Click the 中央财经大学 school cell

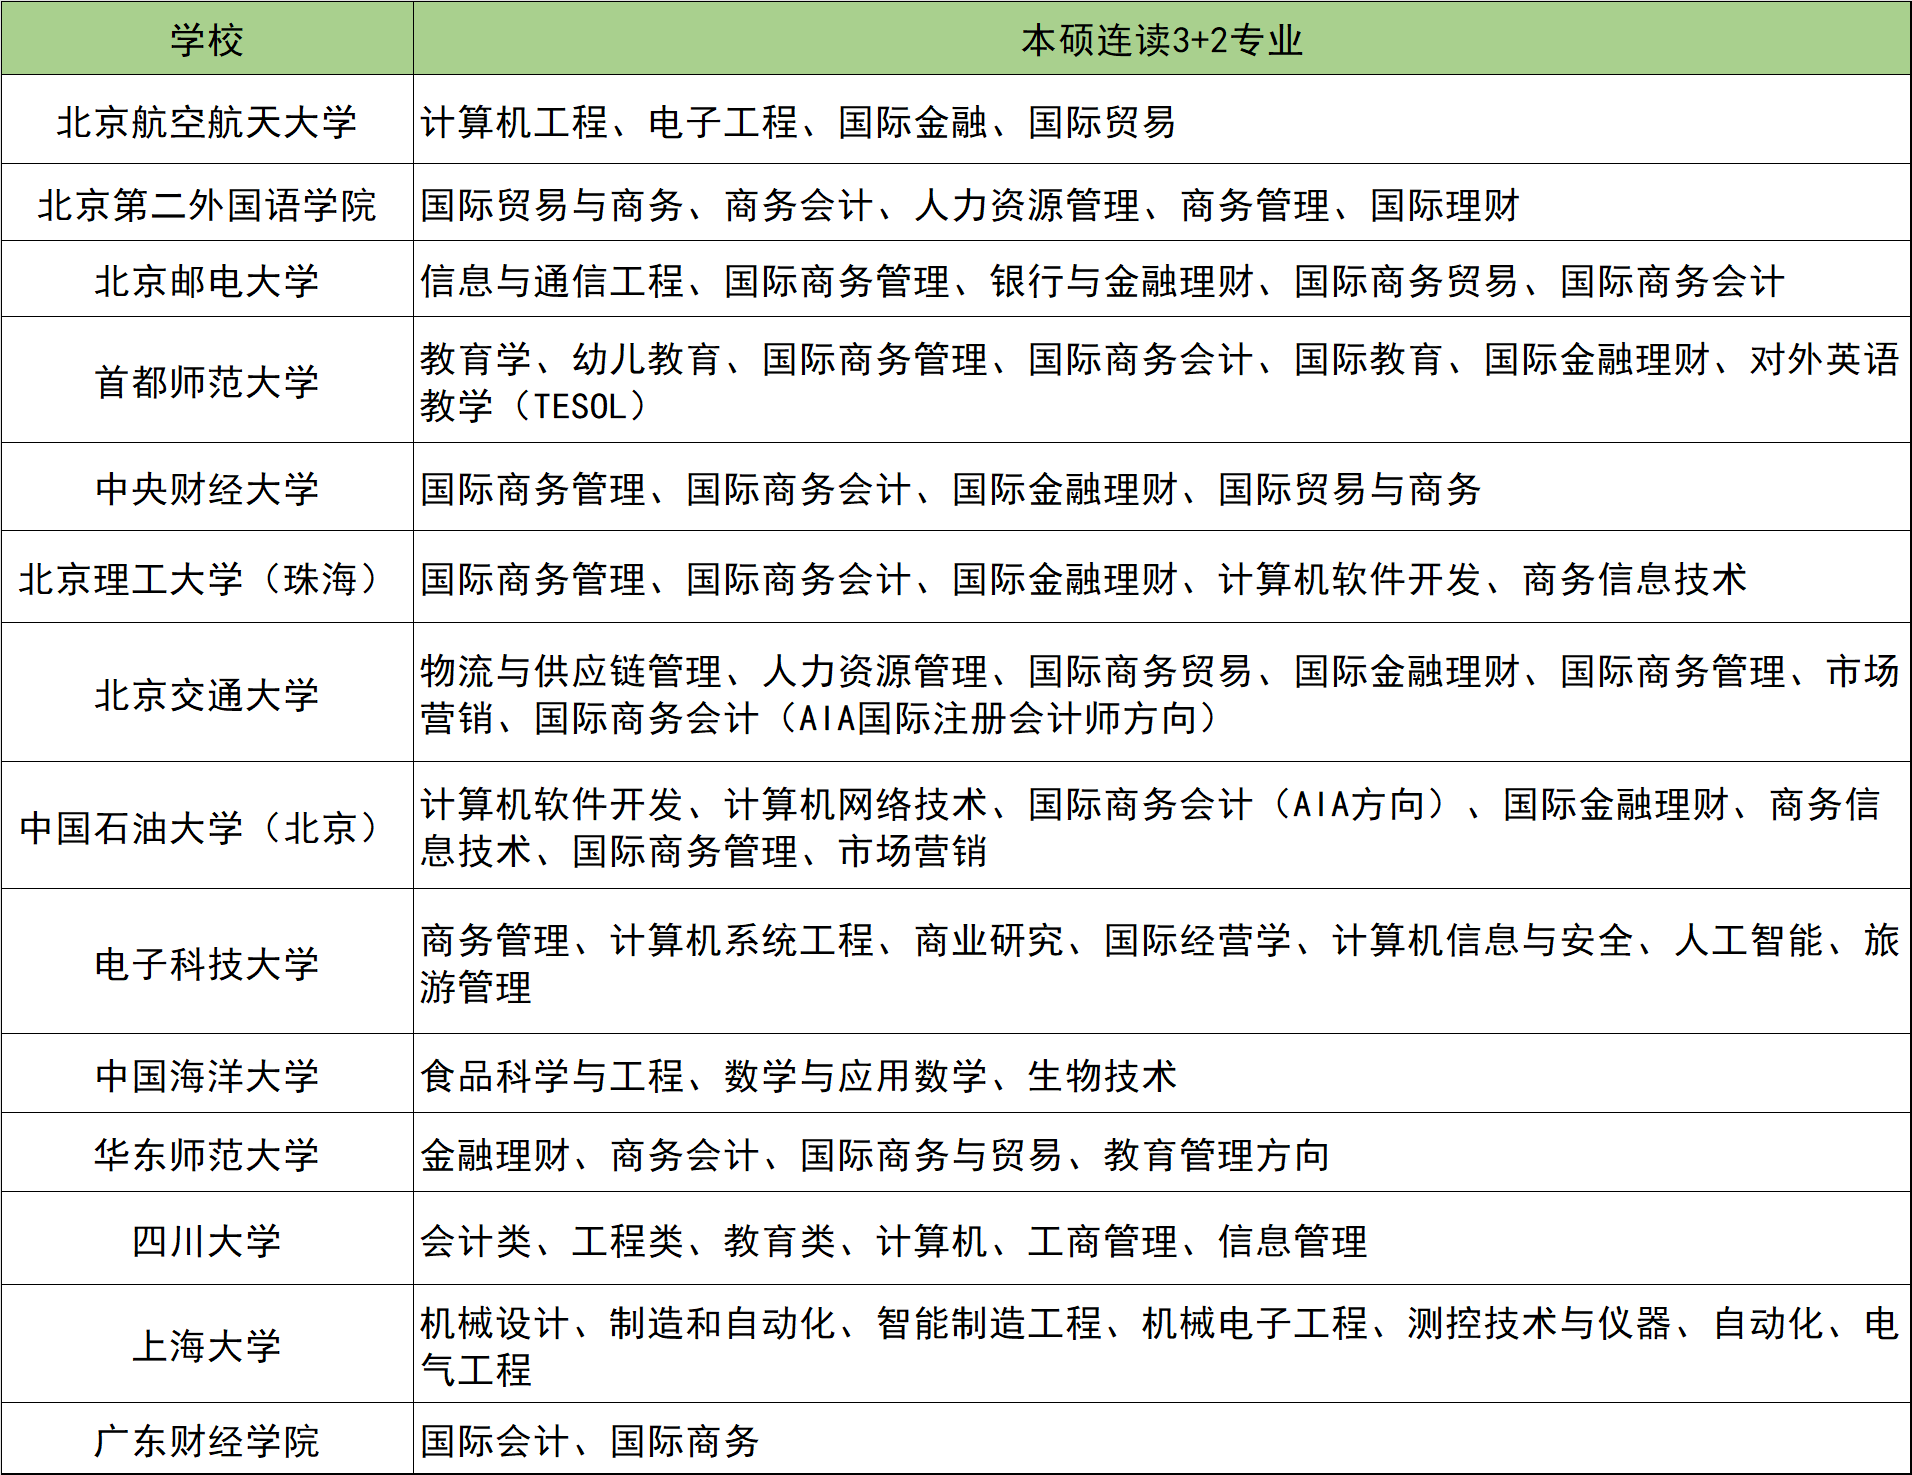coord(207,489)
